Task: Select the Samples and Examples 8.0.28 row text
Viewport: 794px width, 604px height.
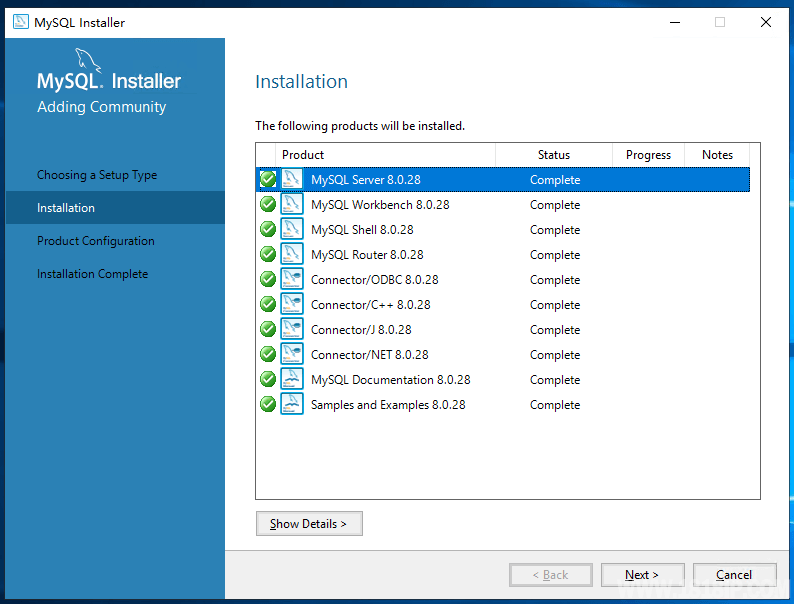Action: click(388, 405)
